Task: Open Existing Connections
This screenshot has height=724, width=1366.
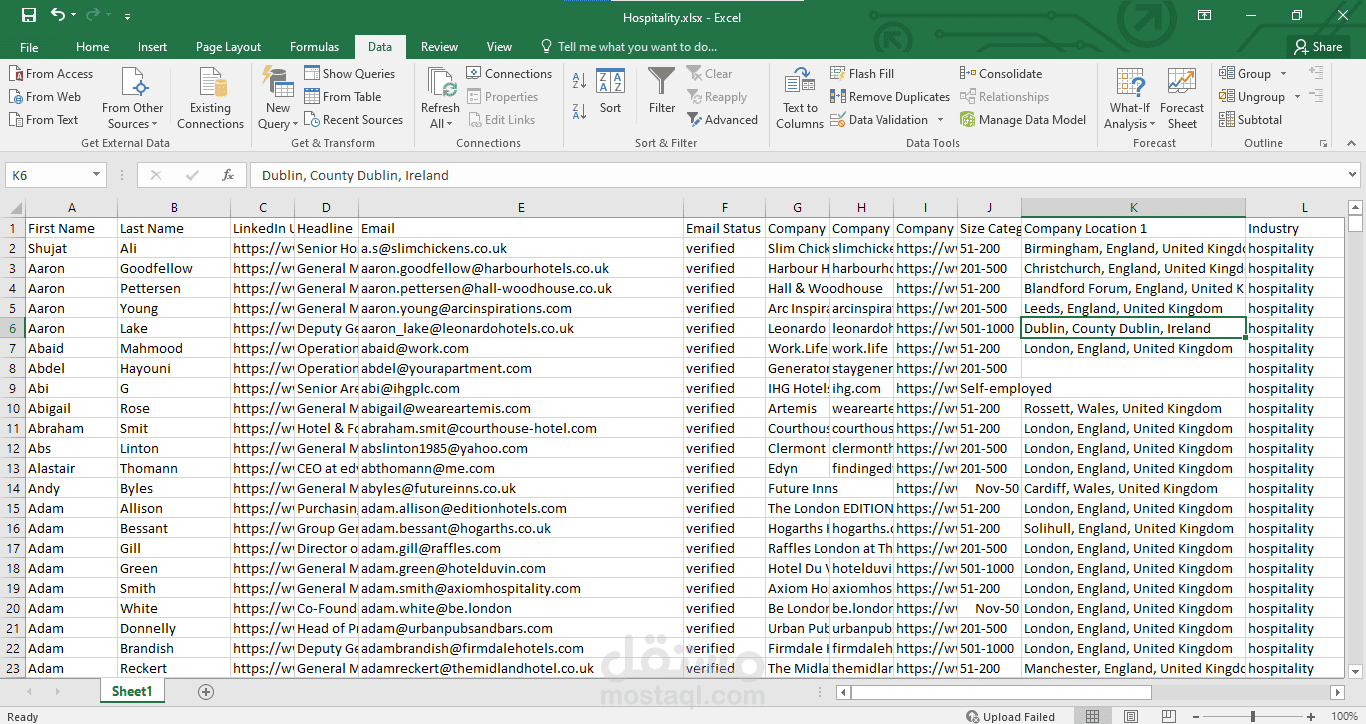Action: [x=210, y=98]
